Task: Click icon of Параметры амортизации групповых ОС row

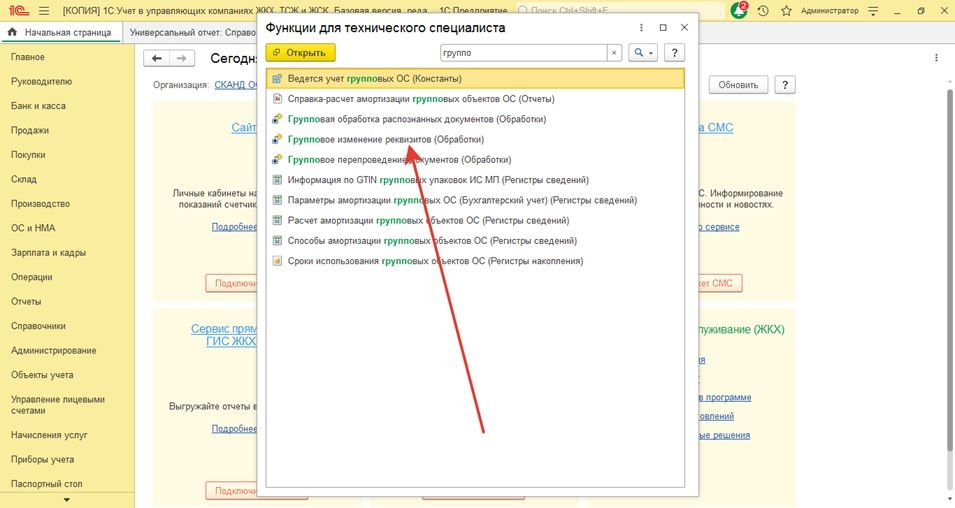Action: coord(277,200)
